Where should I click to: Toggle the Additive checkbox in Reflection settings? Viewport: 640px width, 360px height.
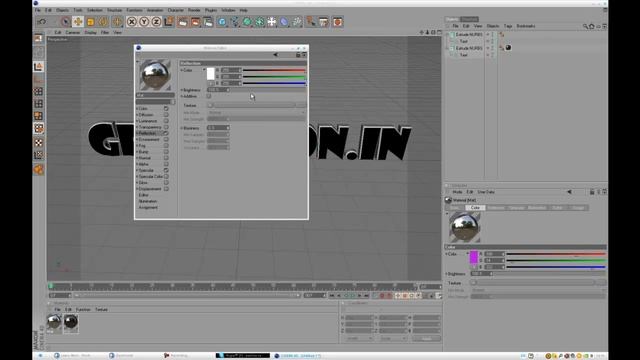[209, 96]
